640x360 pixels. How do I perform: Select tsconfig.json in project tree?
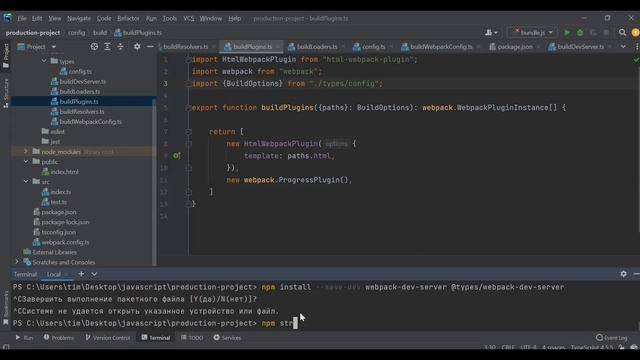(x=58, y=232)
